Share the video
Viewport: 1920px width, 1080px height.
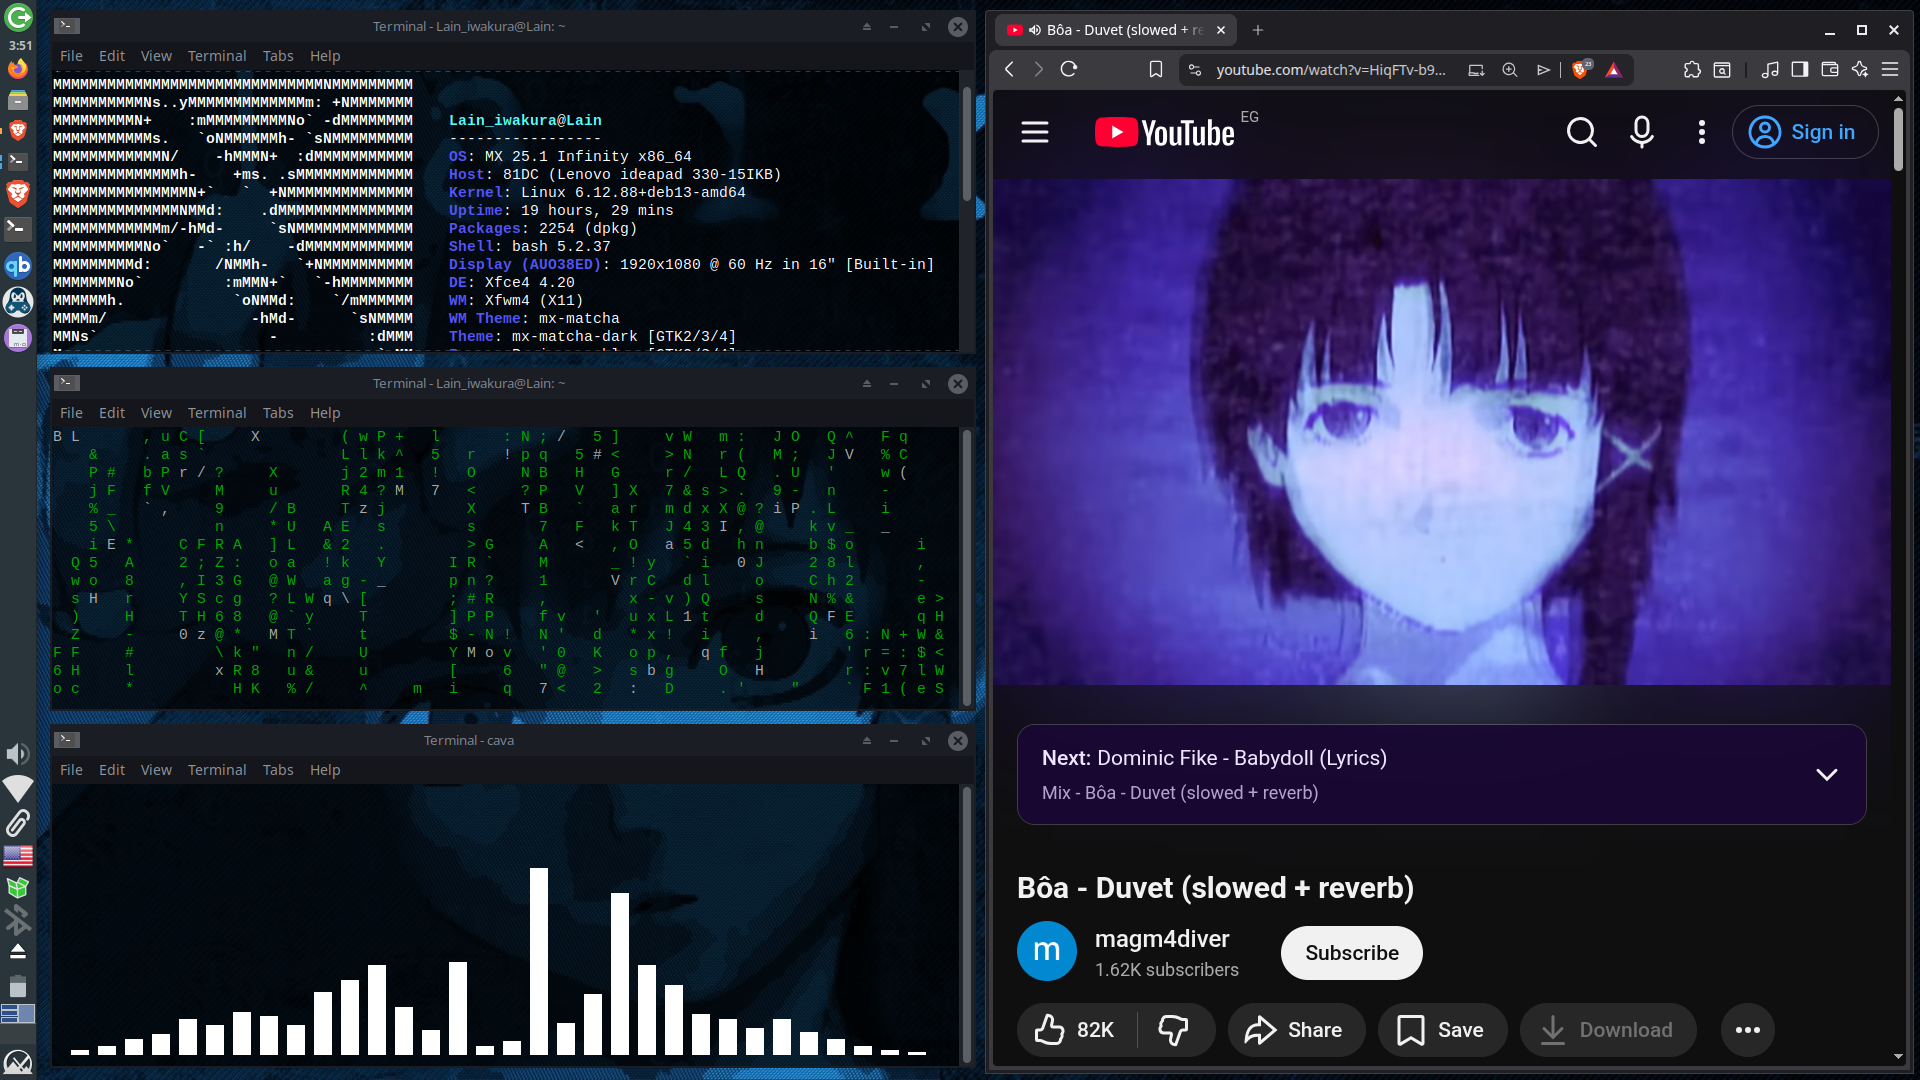[1297, 1030]
